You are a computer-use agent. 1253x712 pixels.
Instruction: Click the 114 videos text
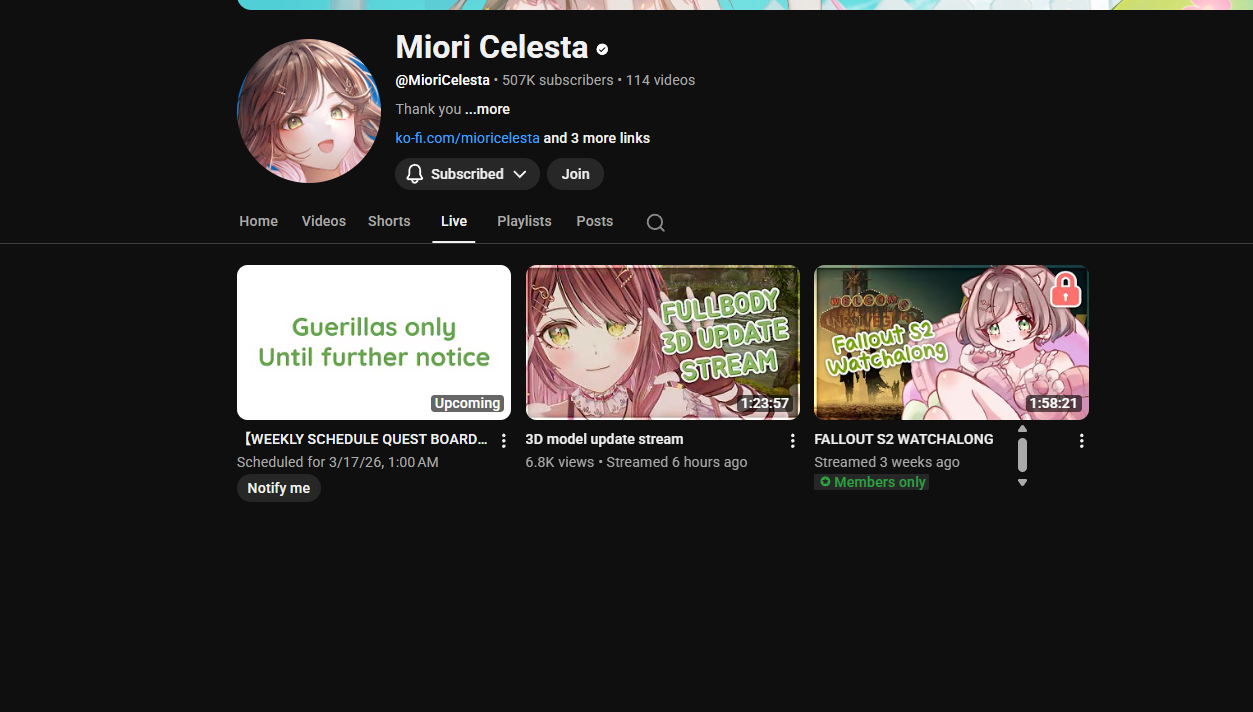660,80
